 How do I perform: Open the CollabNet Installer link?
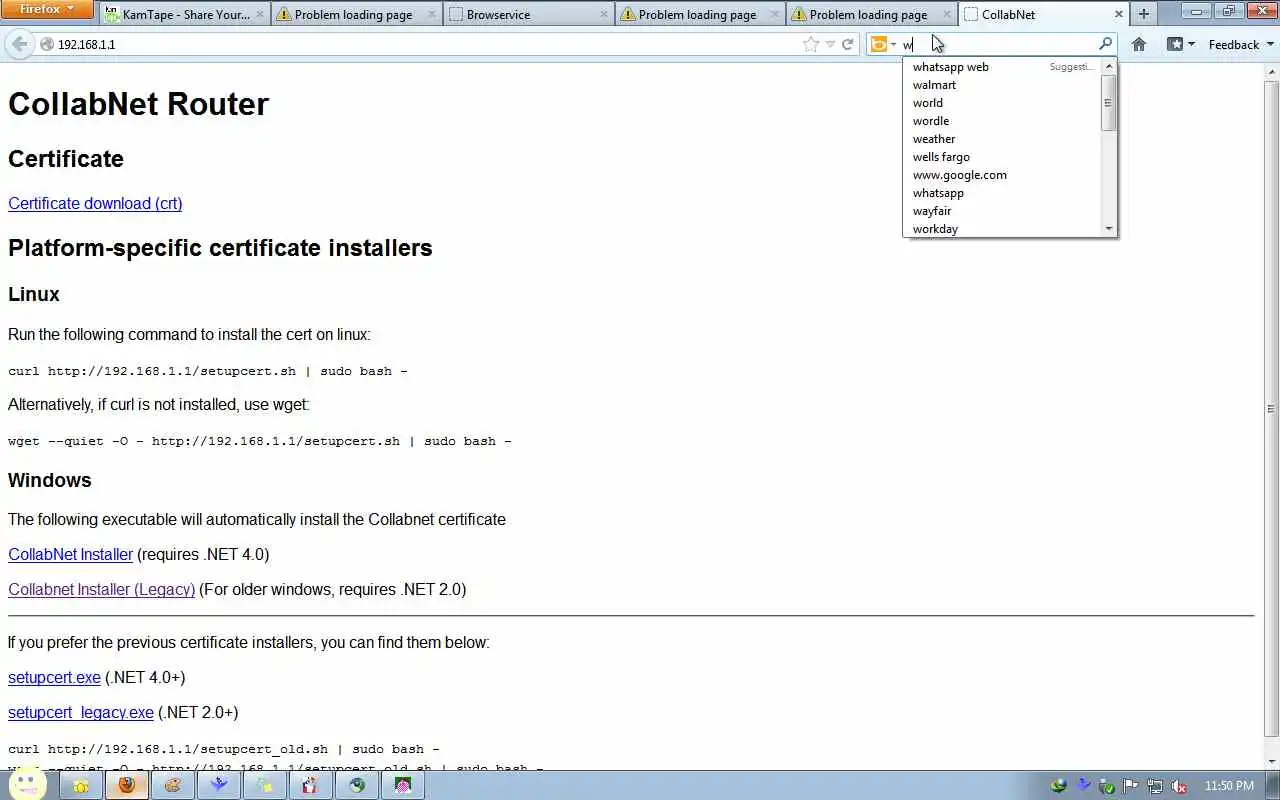[x=70, y=554]
